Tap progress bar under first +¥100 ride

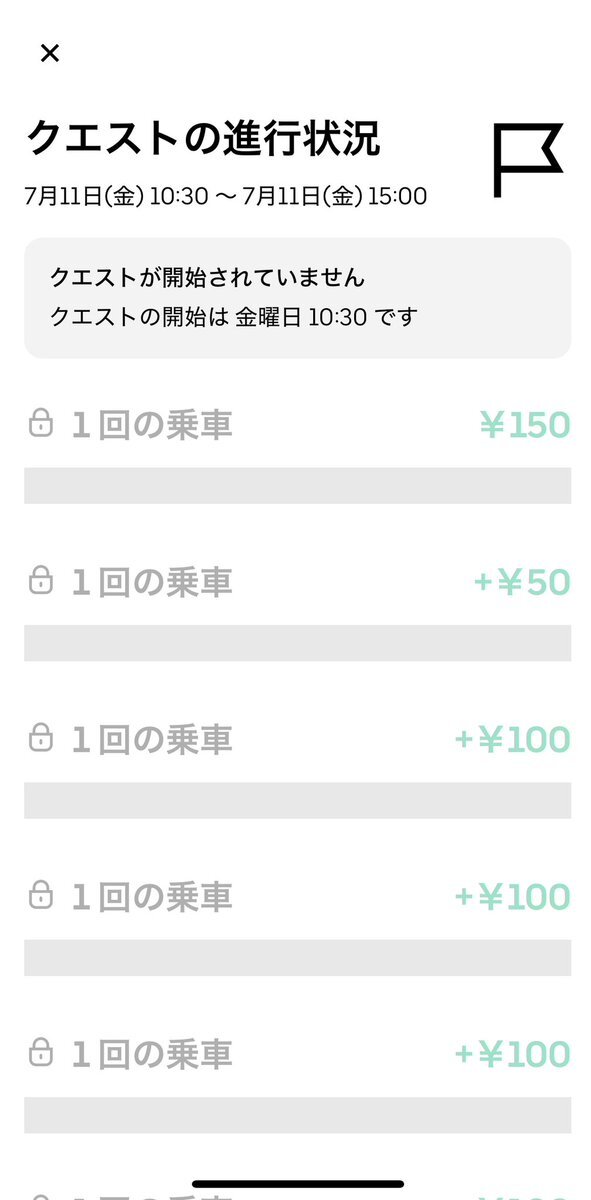point(297,800)
